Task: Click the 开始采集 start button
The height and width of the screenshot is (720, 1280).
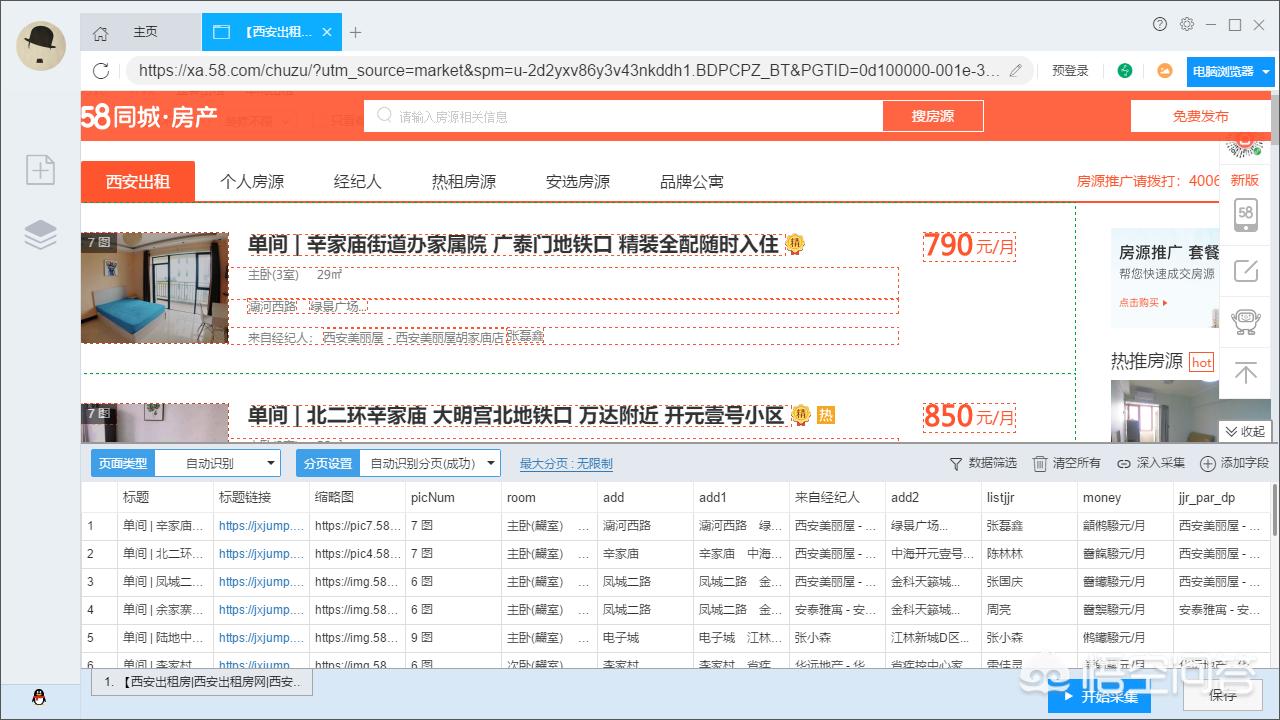Action: coord(1100,696)
